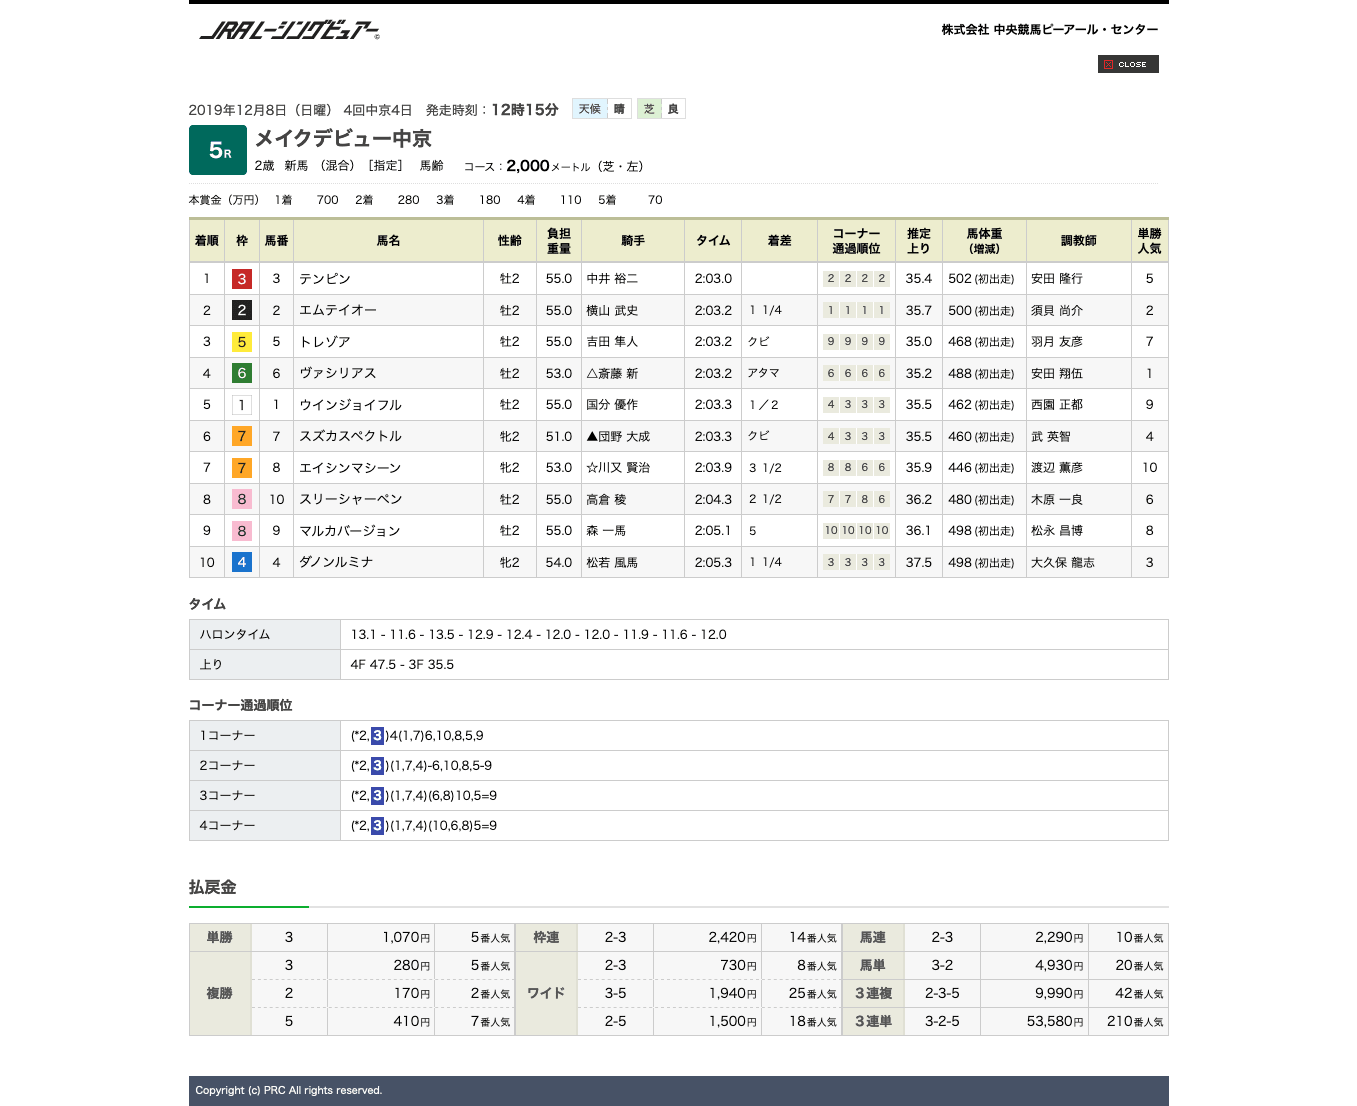Click the 枠連 payout label
The height and width of the screenshot is (1106, 1357).
(546, 938)
